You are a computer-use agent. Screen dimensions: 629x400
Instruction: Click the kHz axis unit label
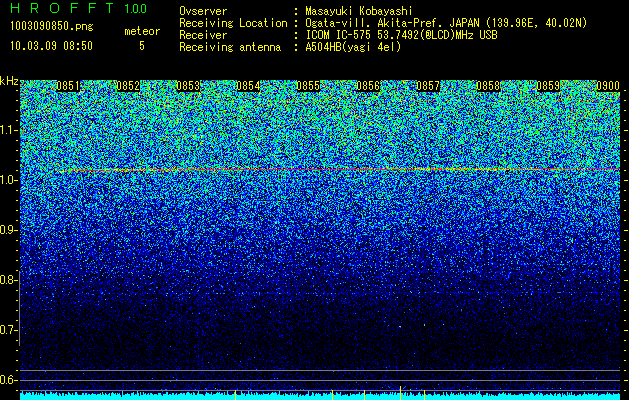point(9,81)
